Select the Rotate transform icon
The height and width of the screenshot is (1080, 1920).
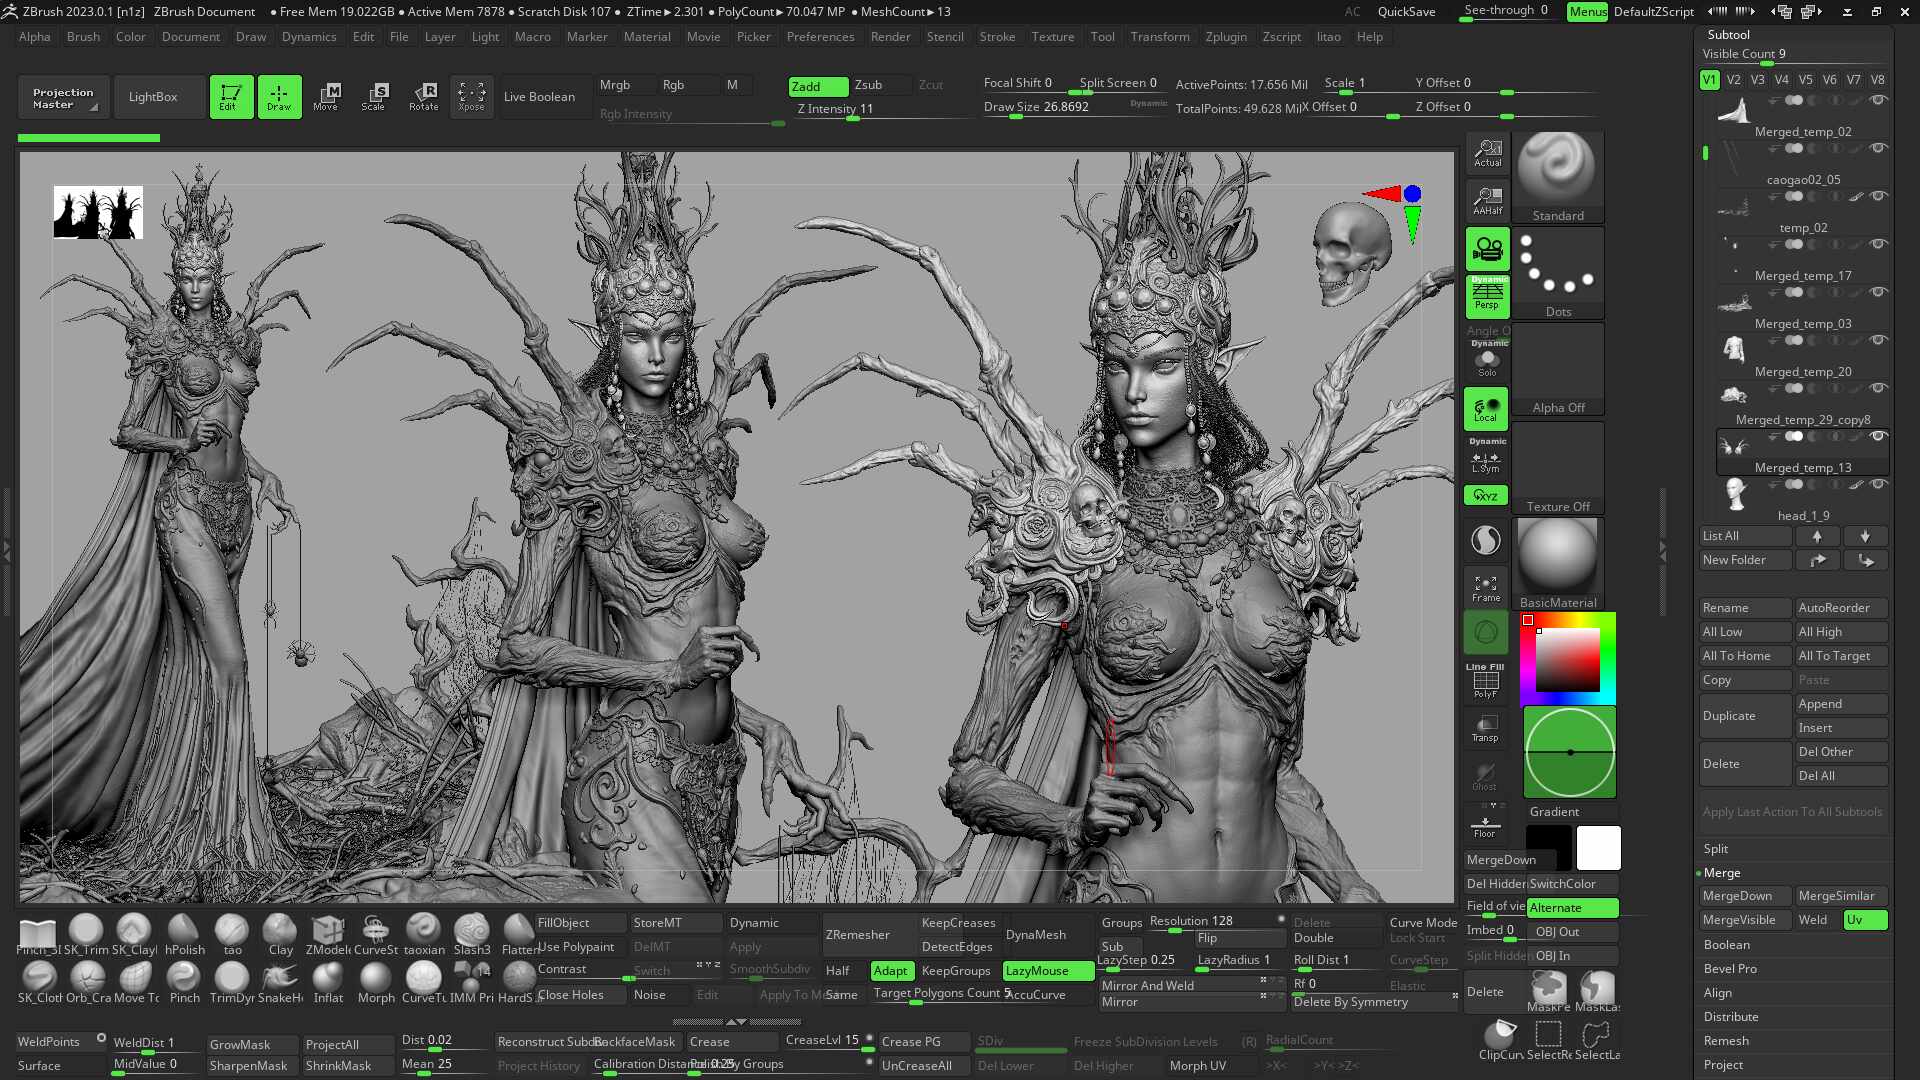(x=423, y=97)
